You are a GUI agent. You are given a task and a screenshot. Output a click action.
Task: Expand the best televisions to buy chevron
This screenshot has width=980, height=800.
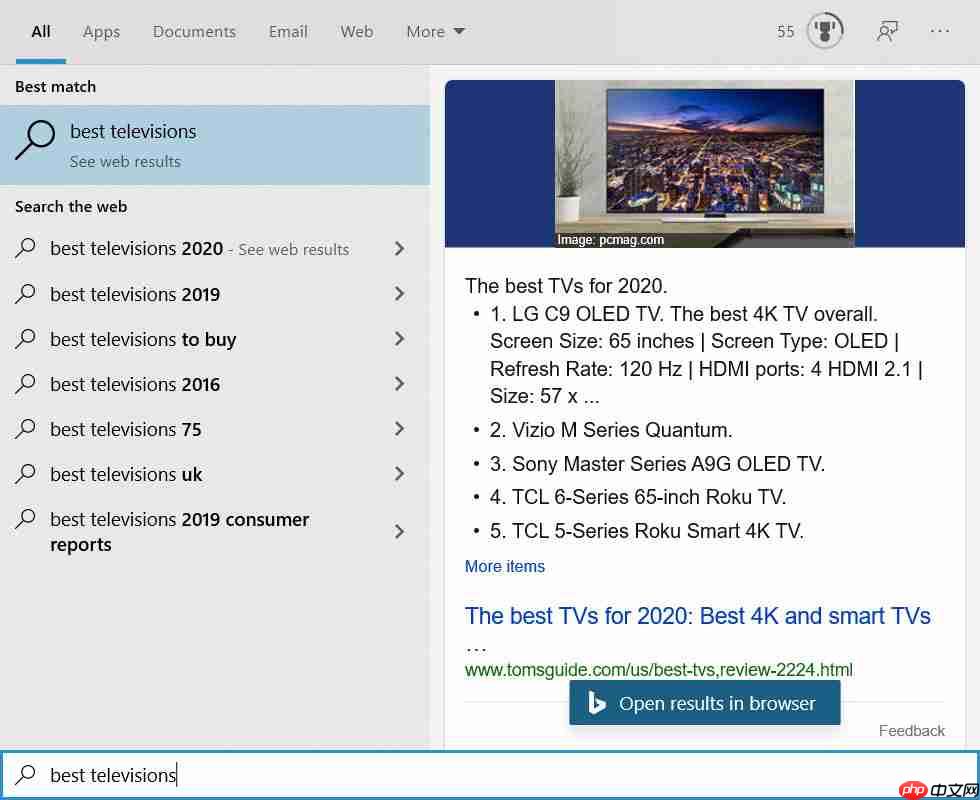click(399, 339)
